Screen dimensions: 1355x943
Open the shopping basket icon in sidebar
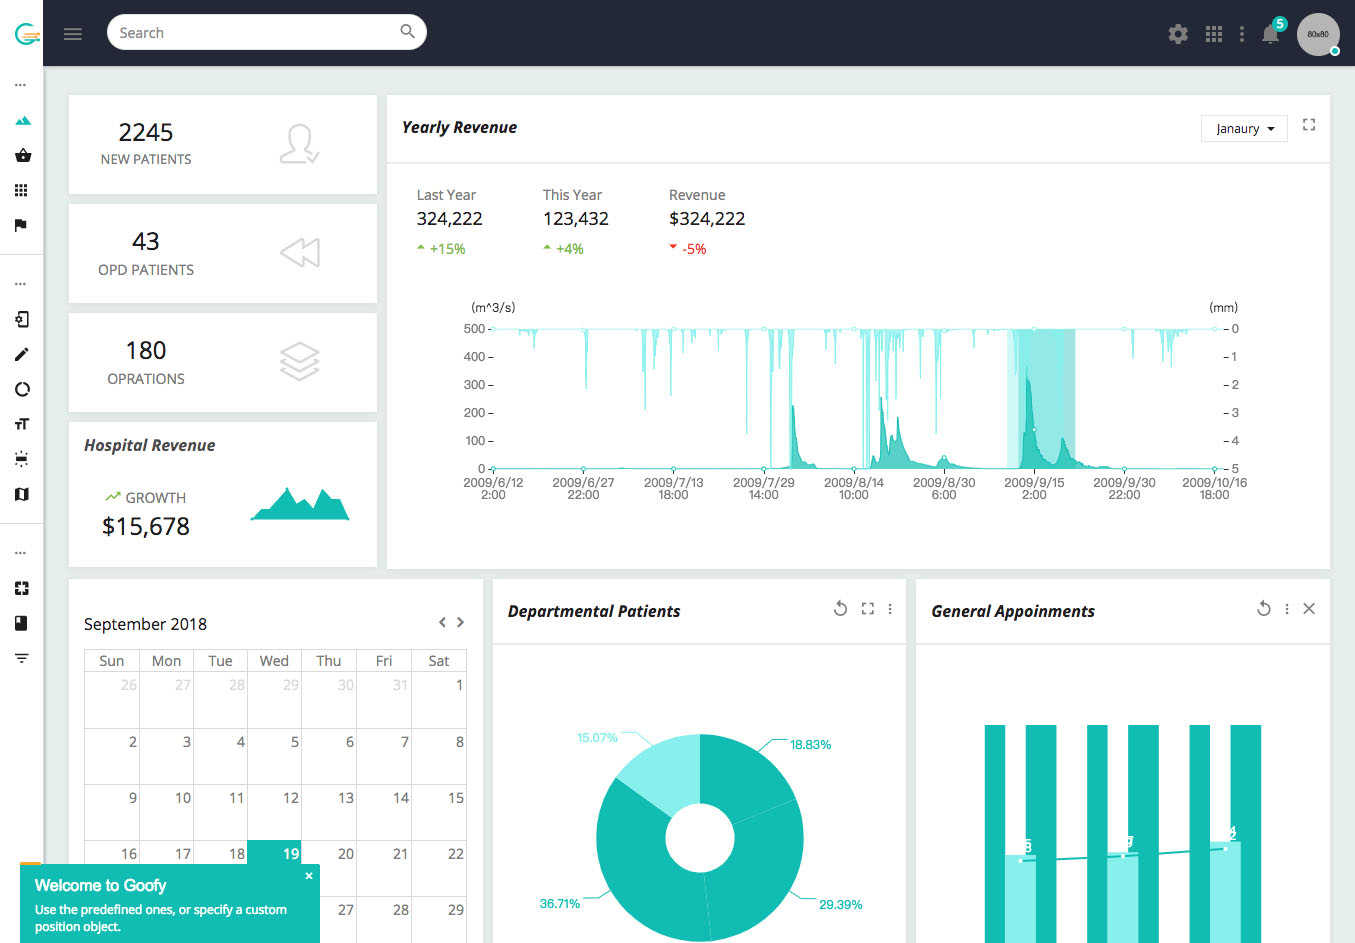(x=22, y=155)
